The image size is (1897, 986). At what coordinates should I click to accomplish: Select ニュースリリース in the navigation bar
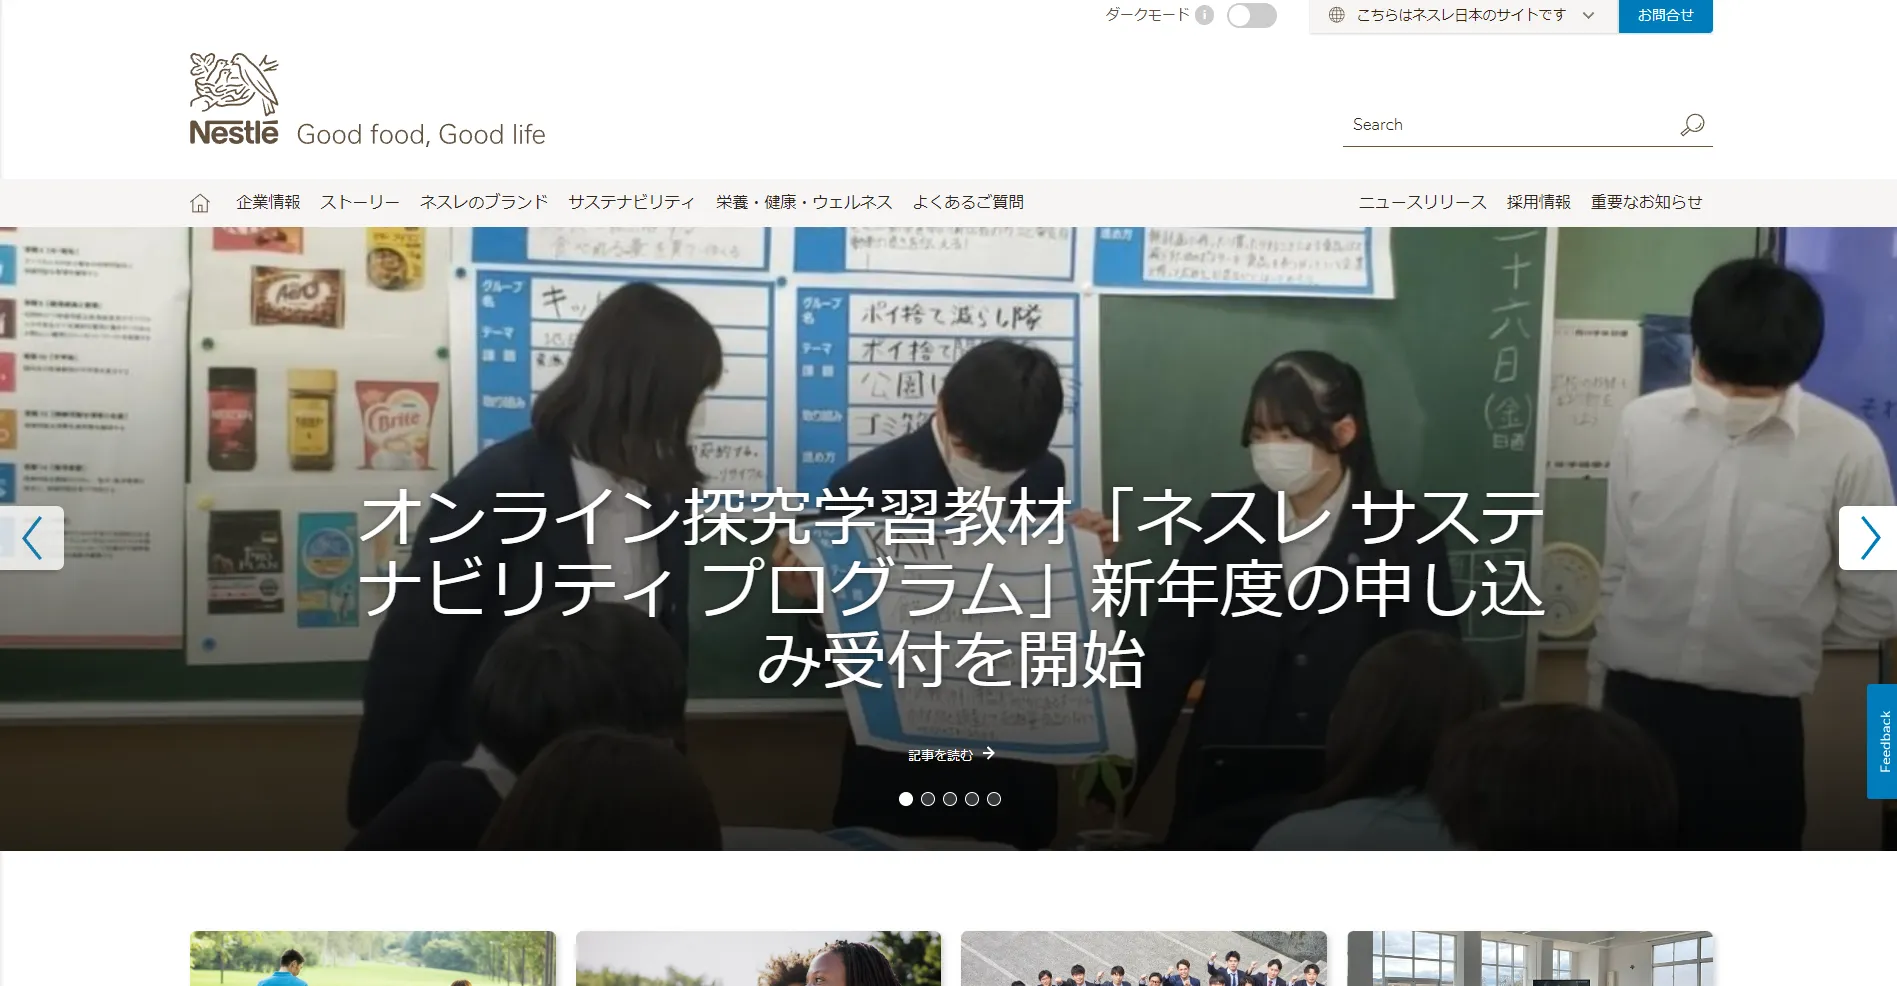[x=1422, y=202]
